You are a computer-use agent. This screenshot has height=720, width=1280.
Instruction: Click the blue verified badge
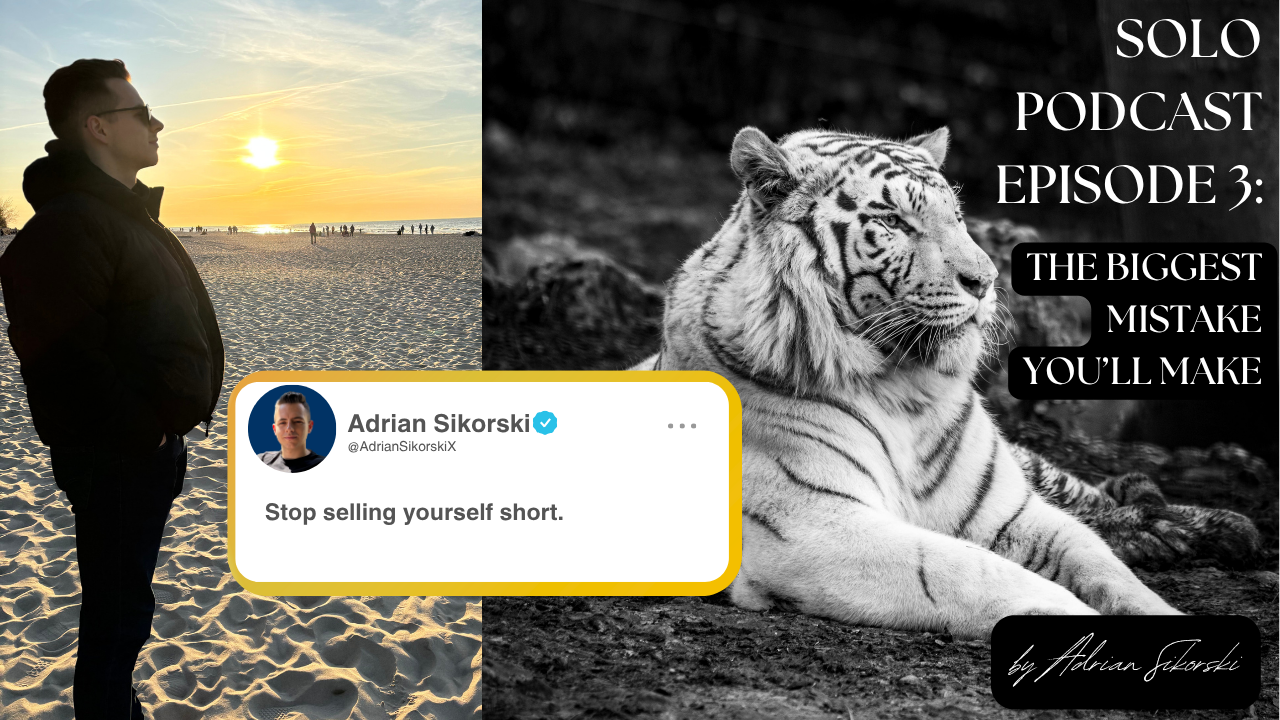545,423
